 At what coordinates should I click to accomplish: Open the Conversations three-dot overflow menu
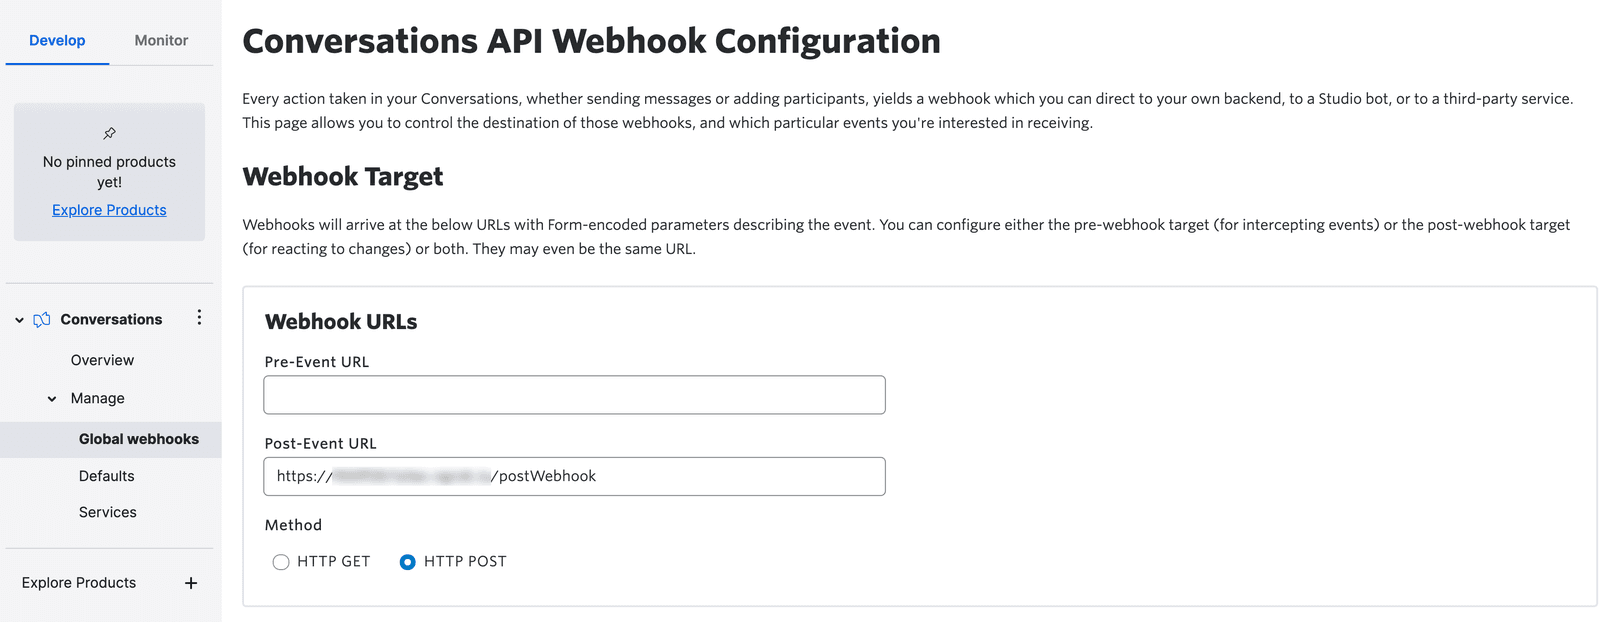pos(199,316)
